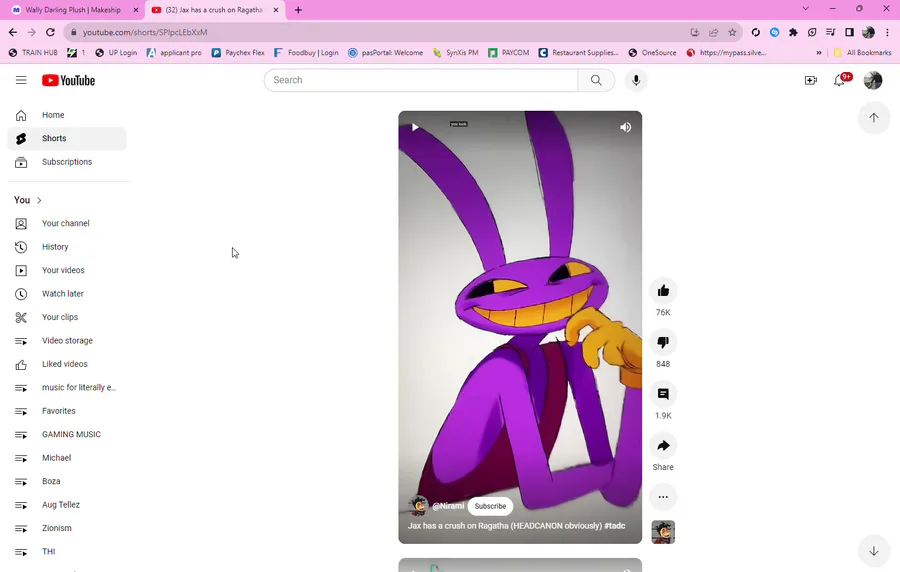Open watch History
The width and height of the screenshot is (900, 572).
(x=67, y=247)
